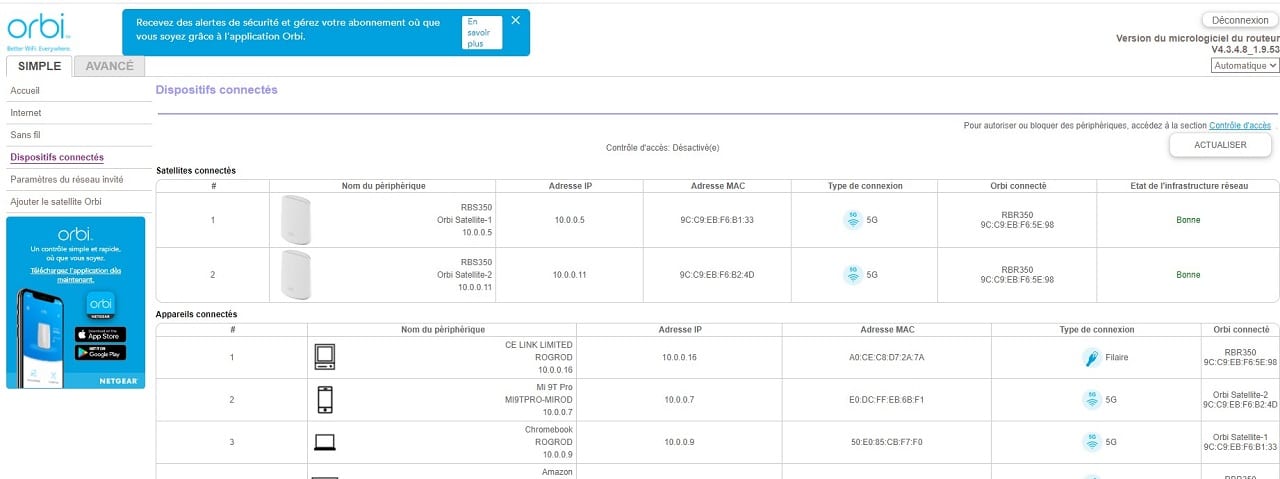
Task: Click MAC address 9C:C9:EB:F6:B1:33 in the satellites table
Action: (717, 220)
